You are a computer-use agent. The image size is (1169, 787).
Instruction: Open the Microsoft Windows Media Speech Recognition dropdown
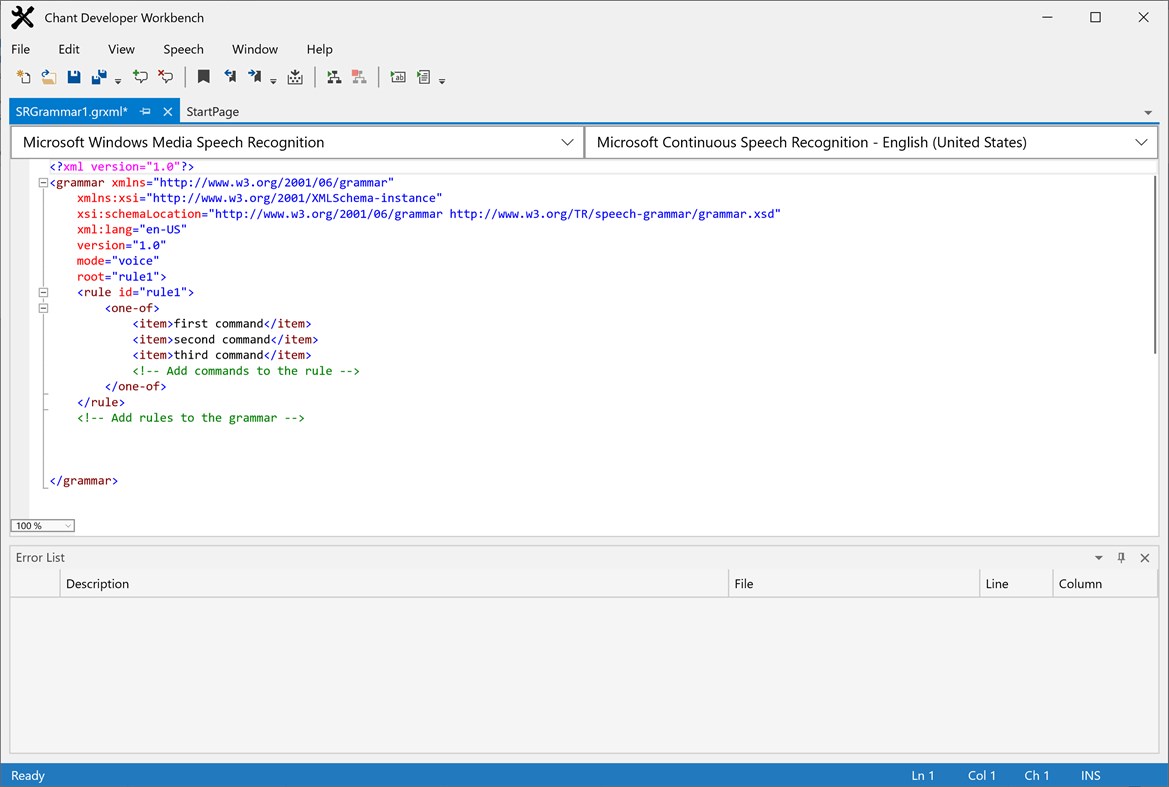pyautogui.click(x=568, y=142)
